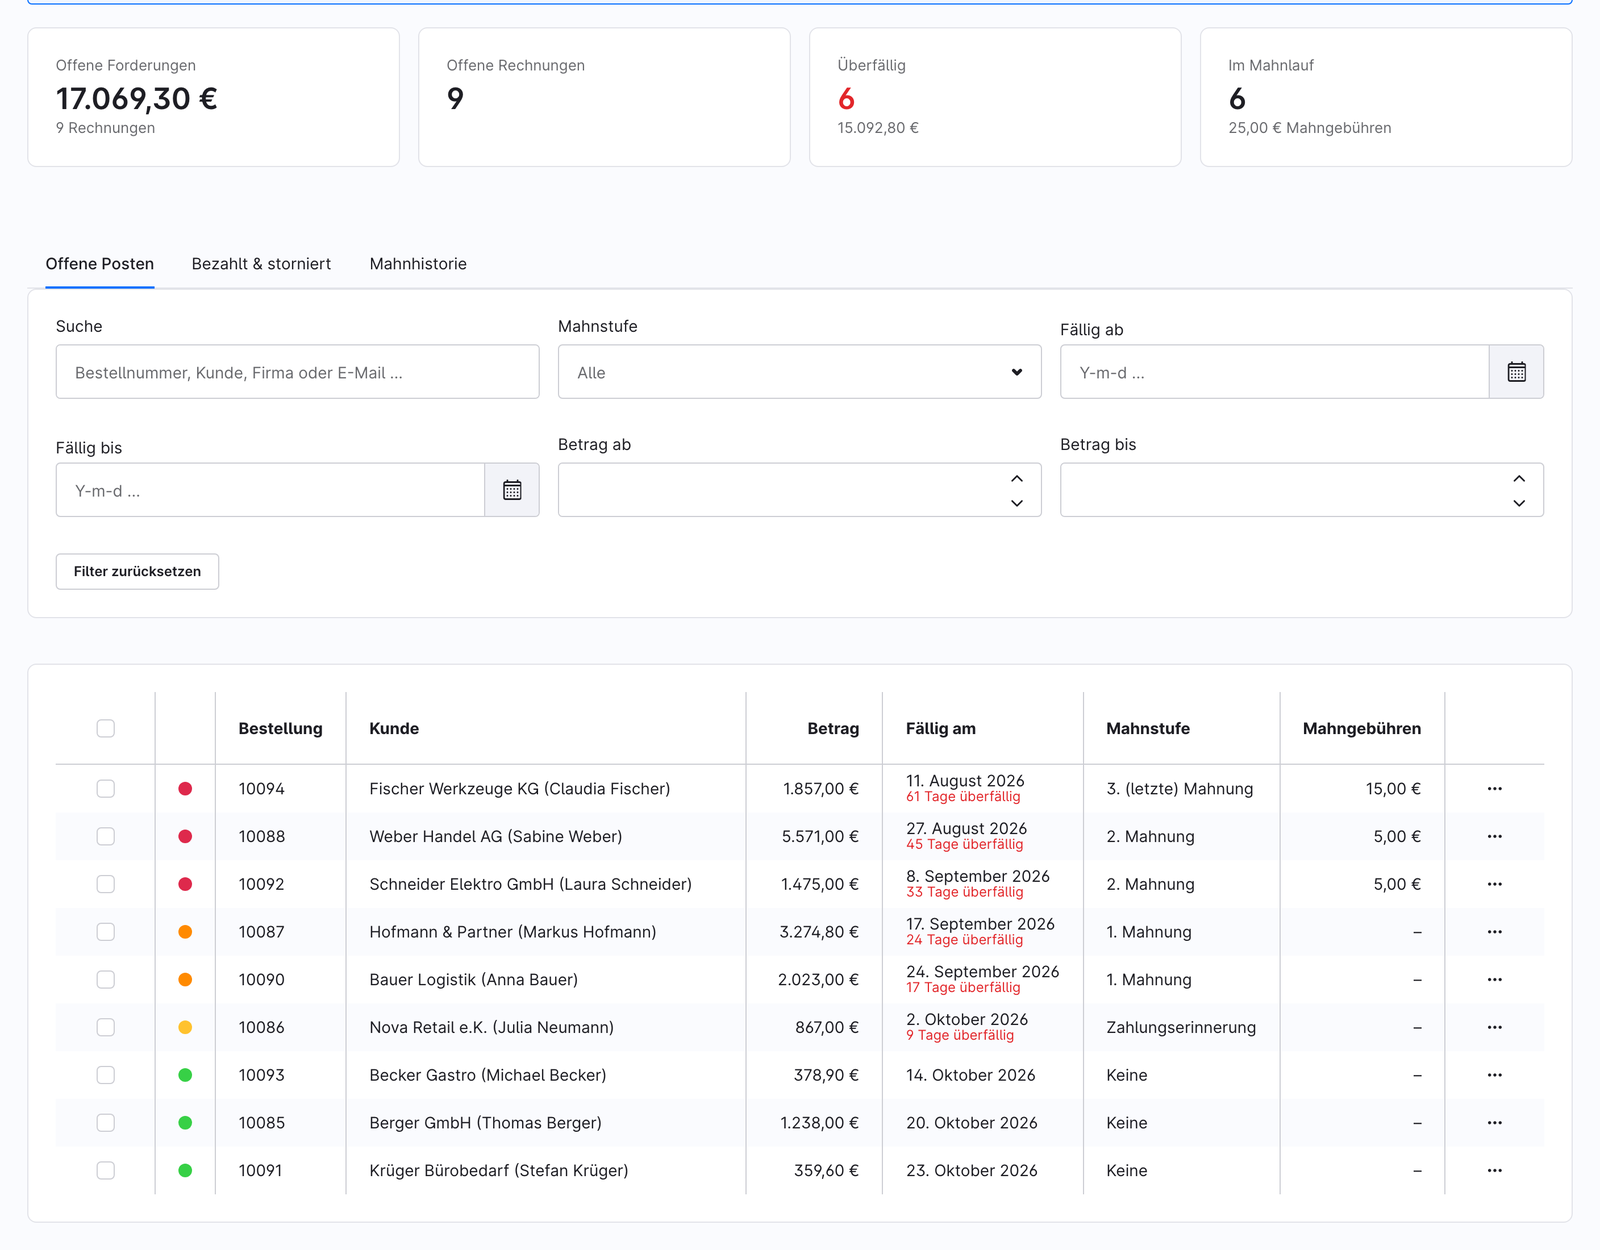
Task: Open actions menu for Krüger Bürobedarf row
Action: pyautogui.click(x=1494, y=1170)
